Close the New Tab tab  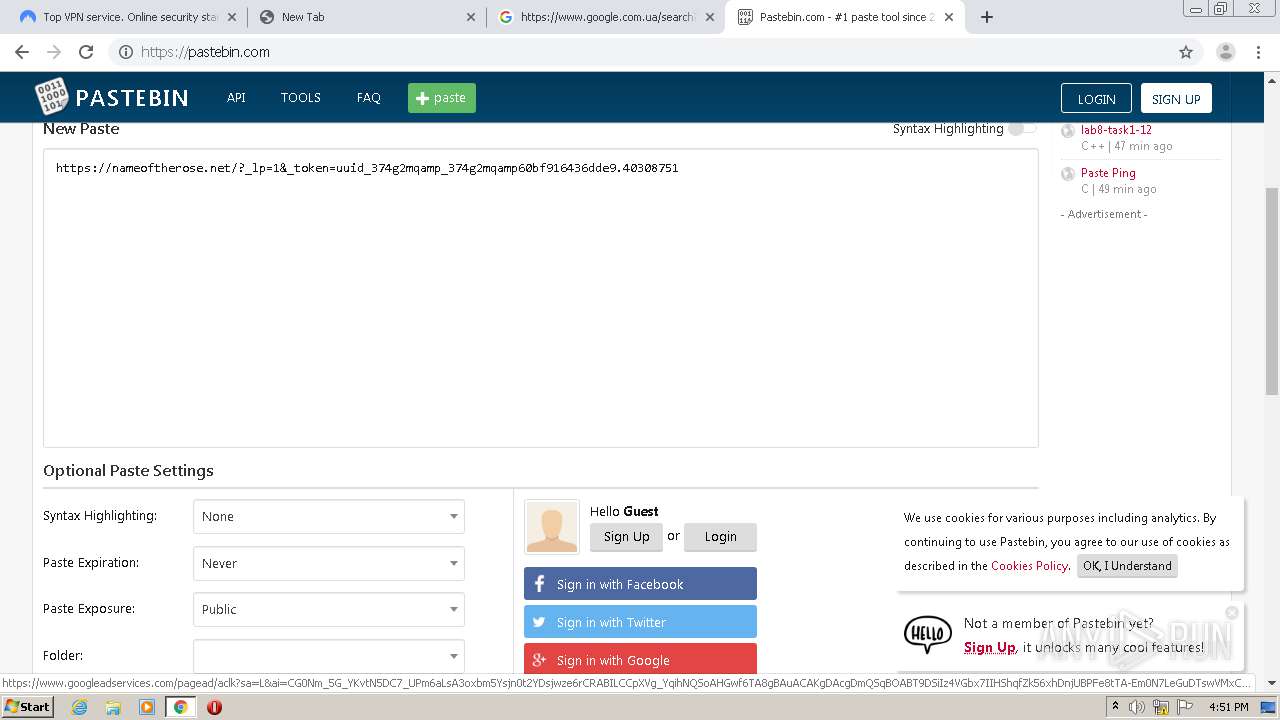[x=471, y=17]
